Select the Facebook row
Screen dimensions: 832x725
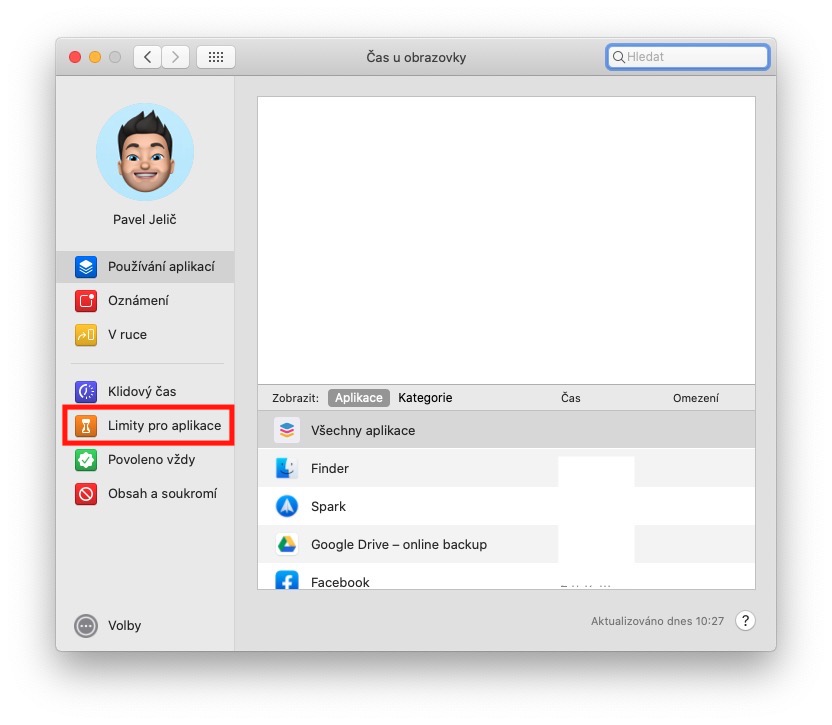[x=506, y=577]
